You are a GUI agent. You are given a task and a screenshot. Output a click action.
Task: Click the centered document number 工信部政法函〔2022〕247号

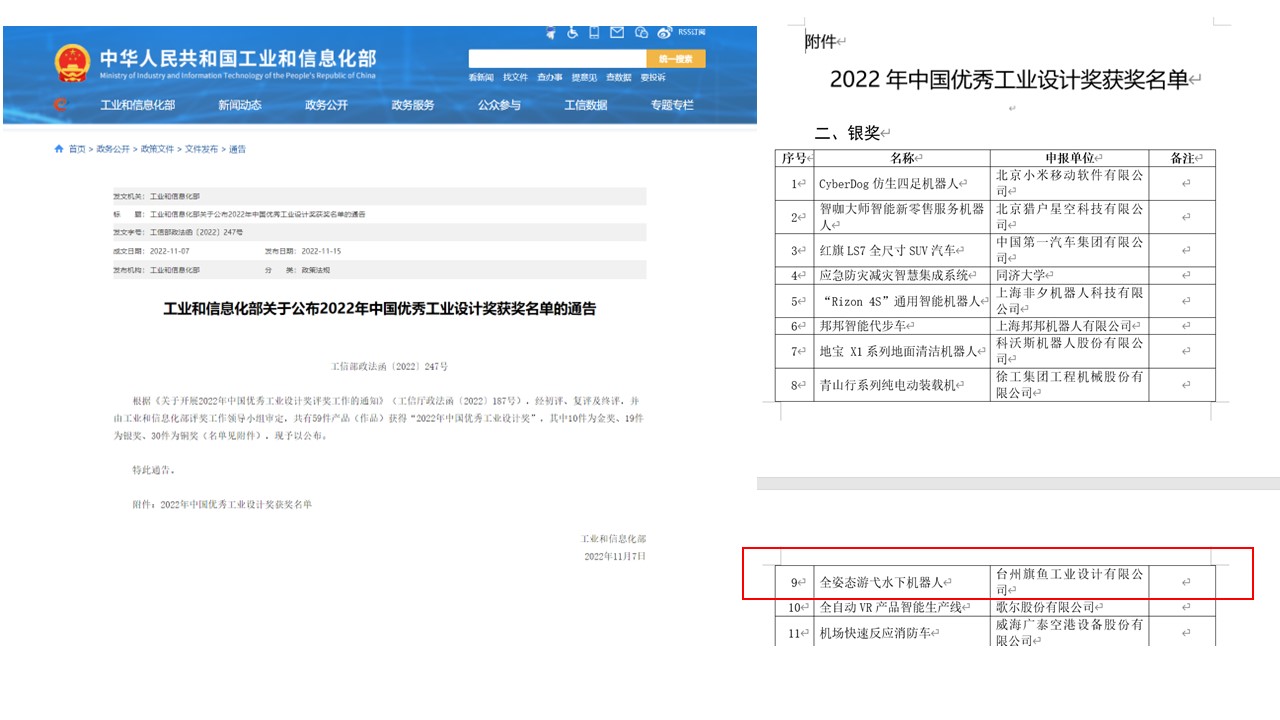pyautogui.click(x=389, y=367)
